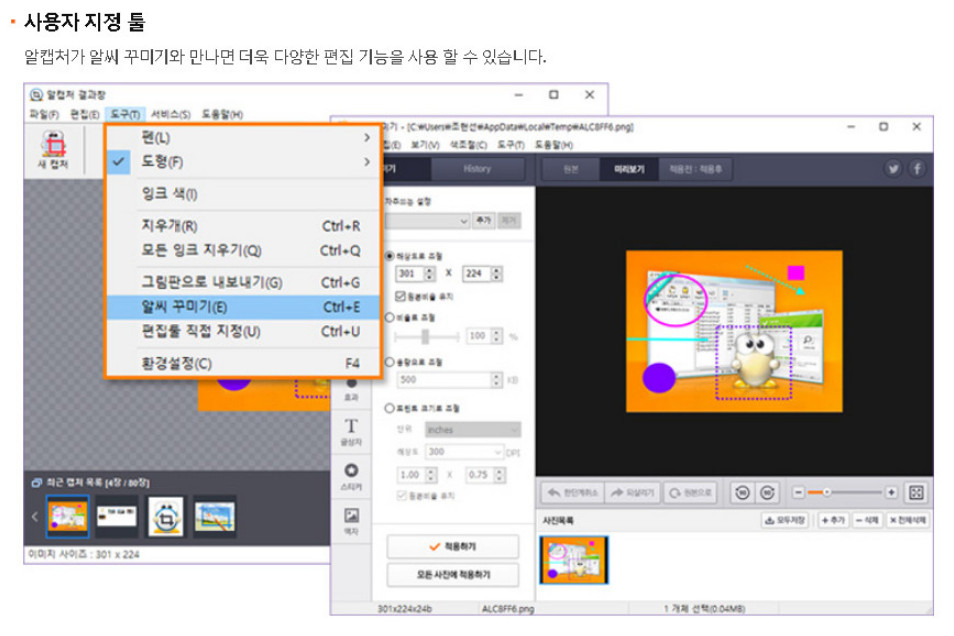Zoom out with the minus icon

799,492
